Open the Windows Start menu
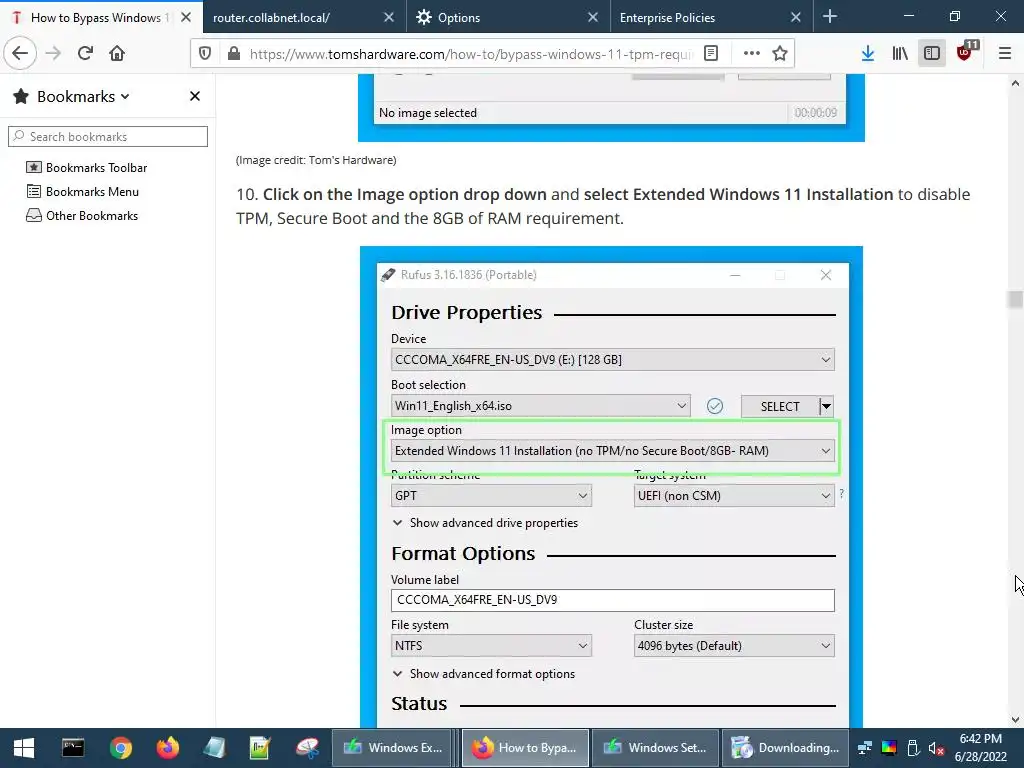 click(x=24, y=748)
